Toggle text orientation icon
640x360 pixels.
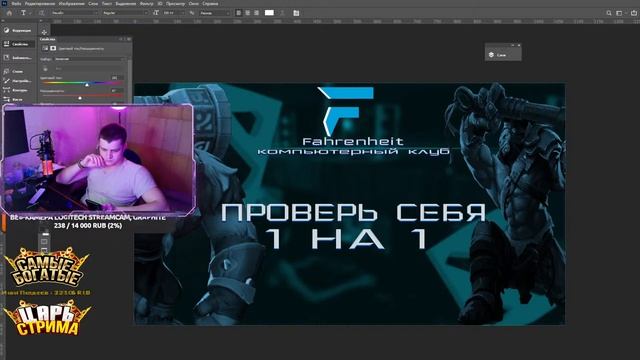coord(41,13)
